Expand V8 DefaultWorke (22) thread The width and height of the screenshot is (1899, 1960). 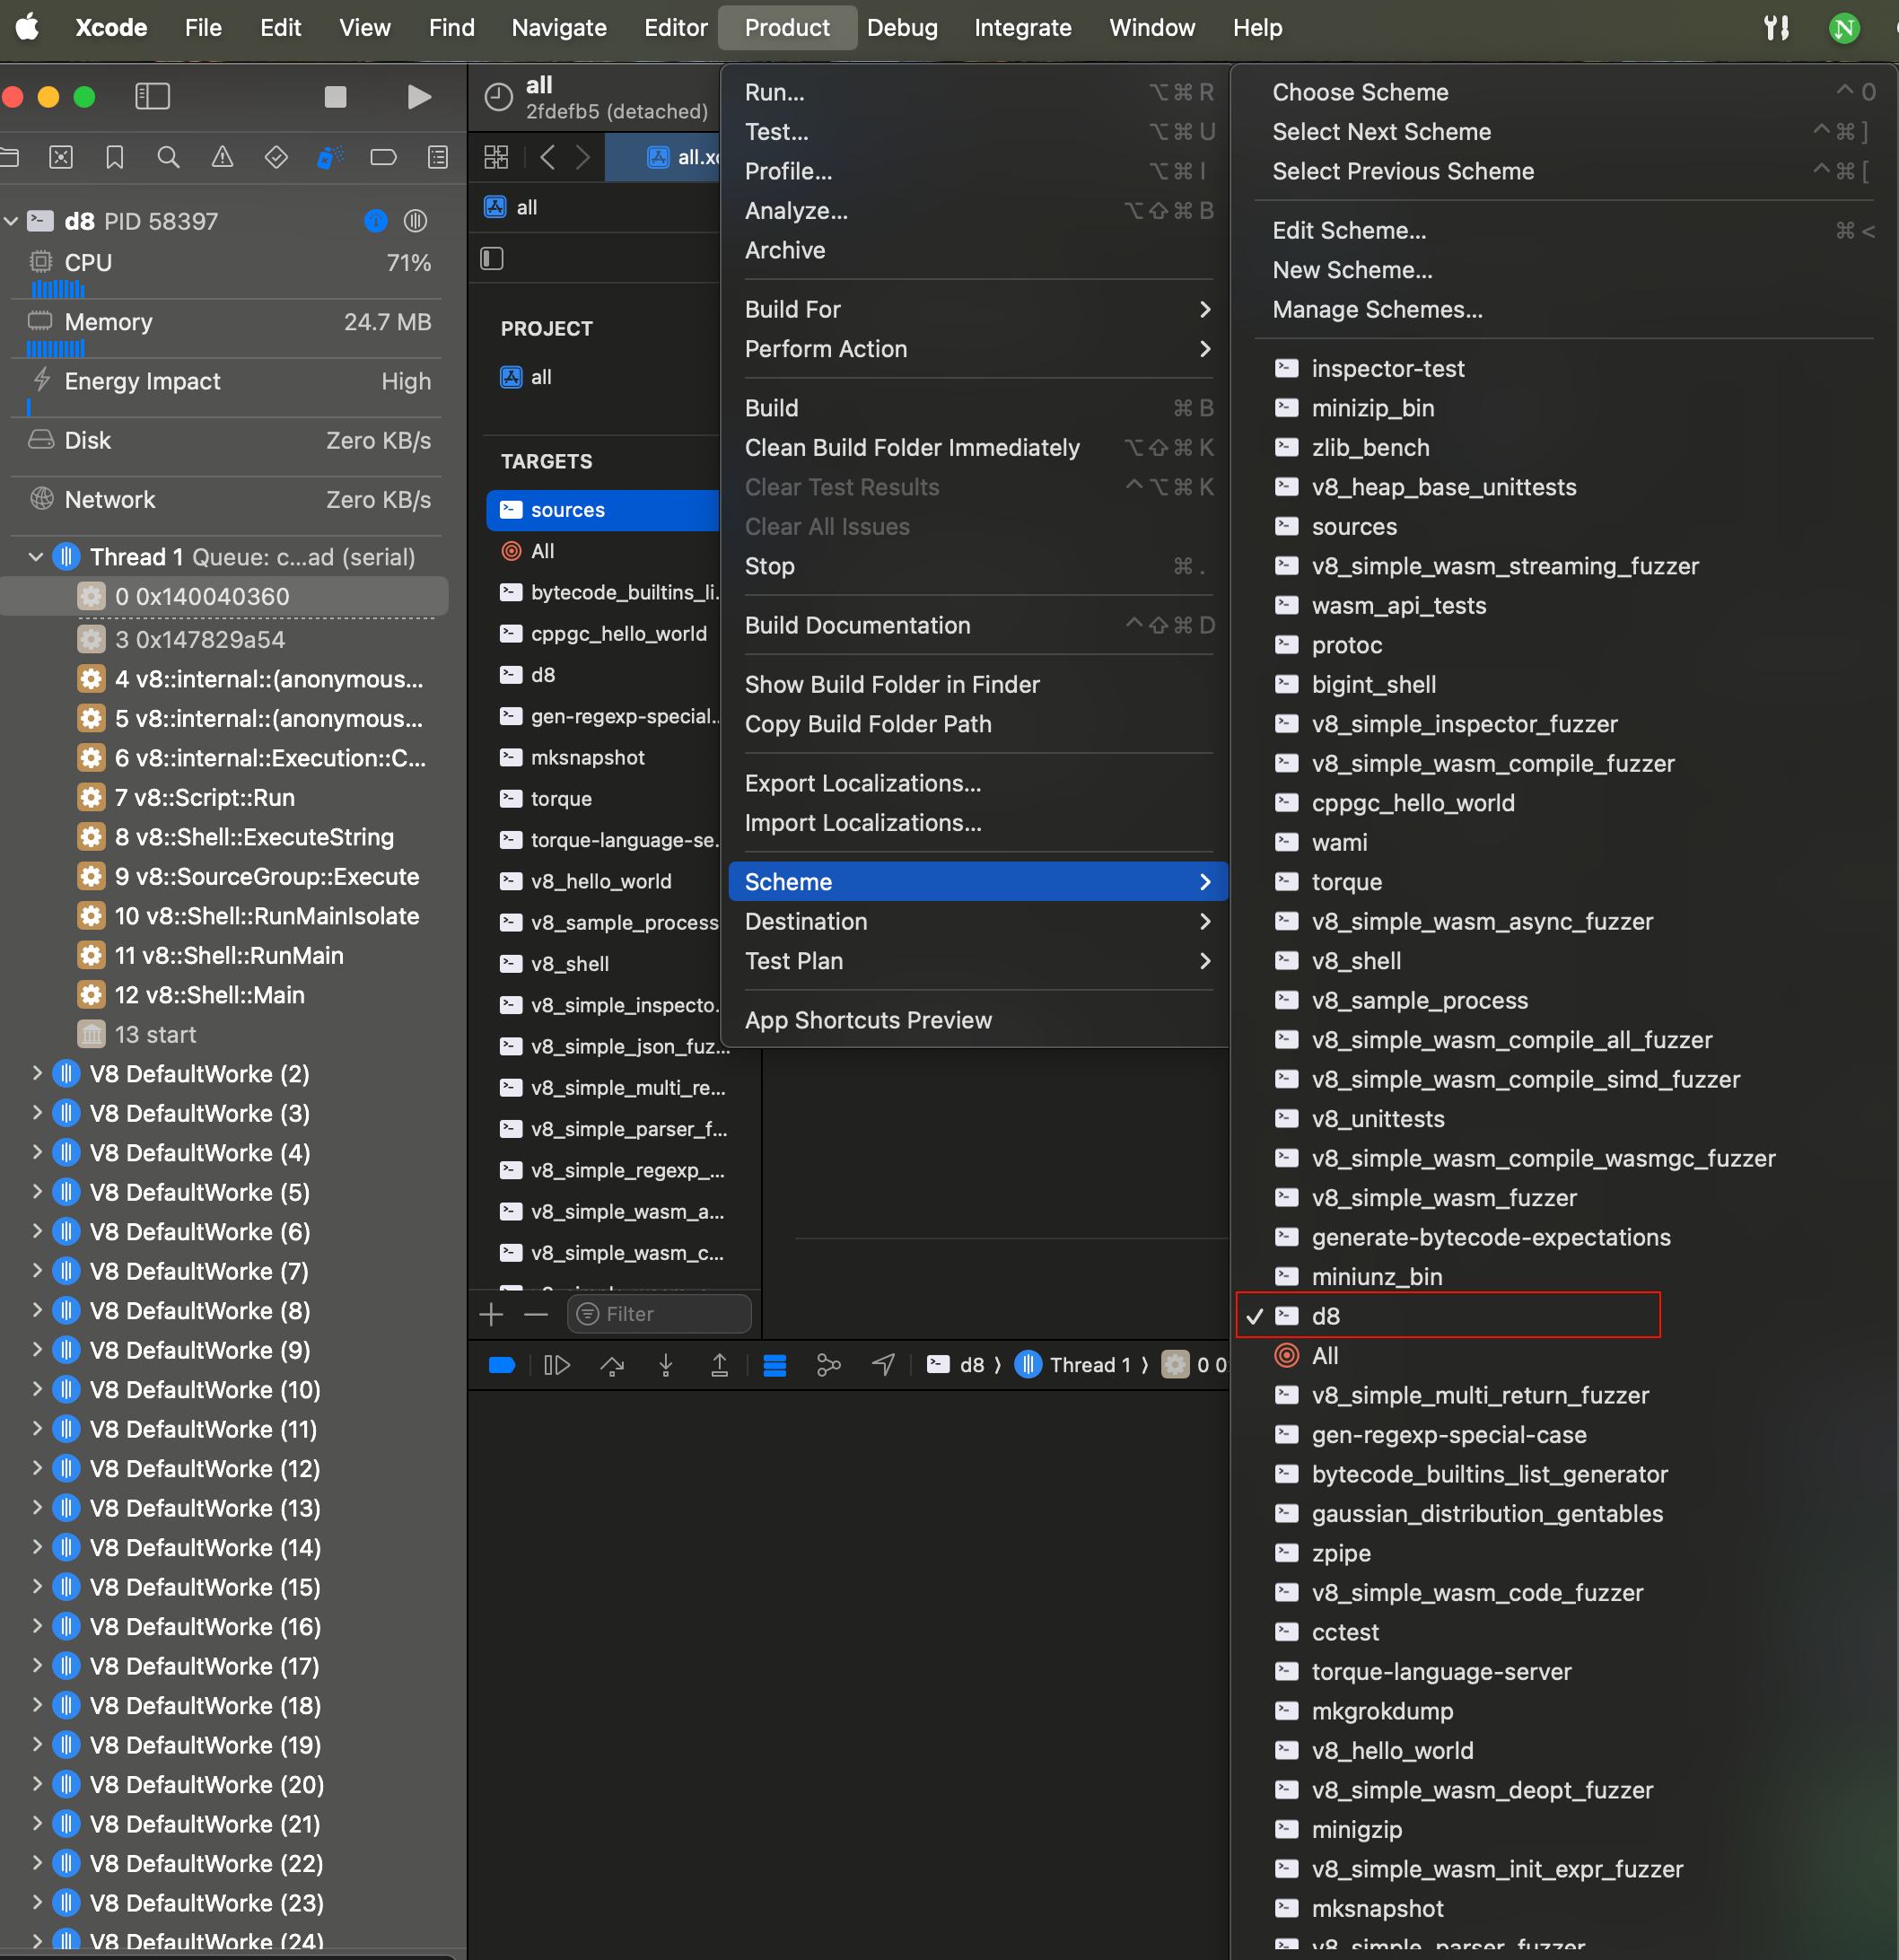(x=37, y=1863)
